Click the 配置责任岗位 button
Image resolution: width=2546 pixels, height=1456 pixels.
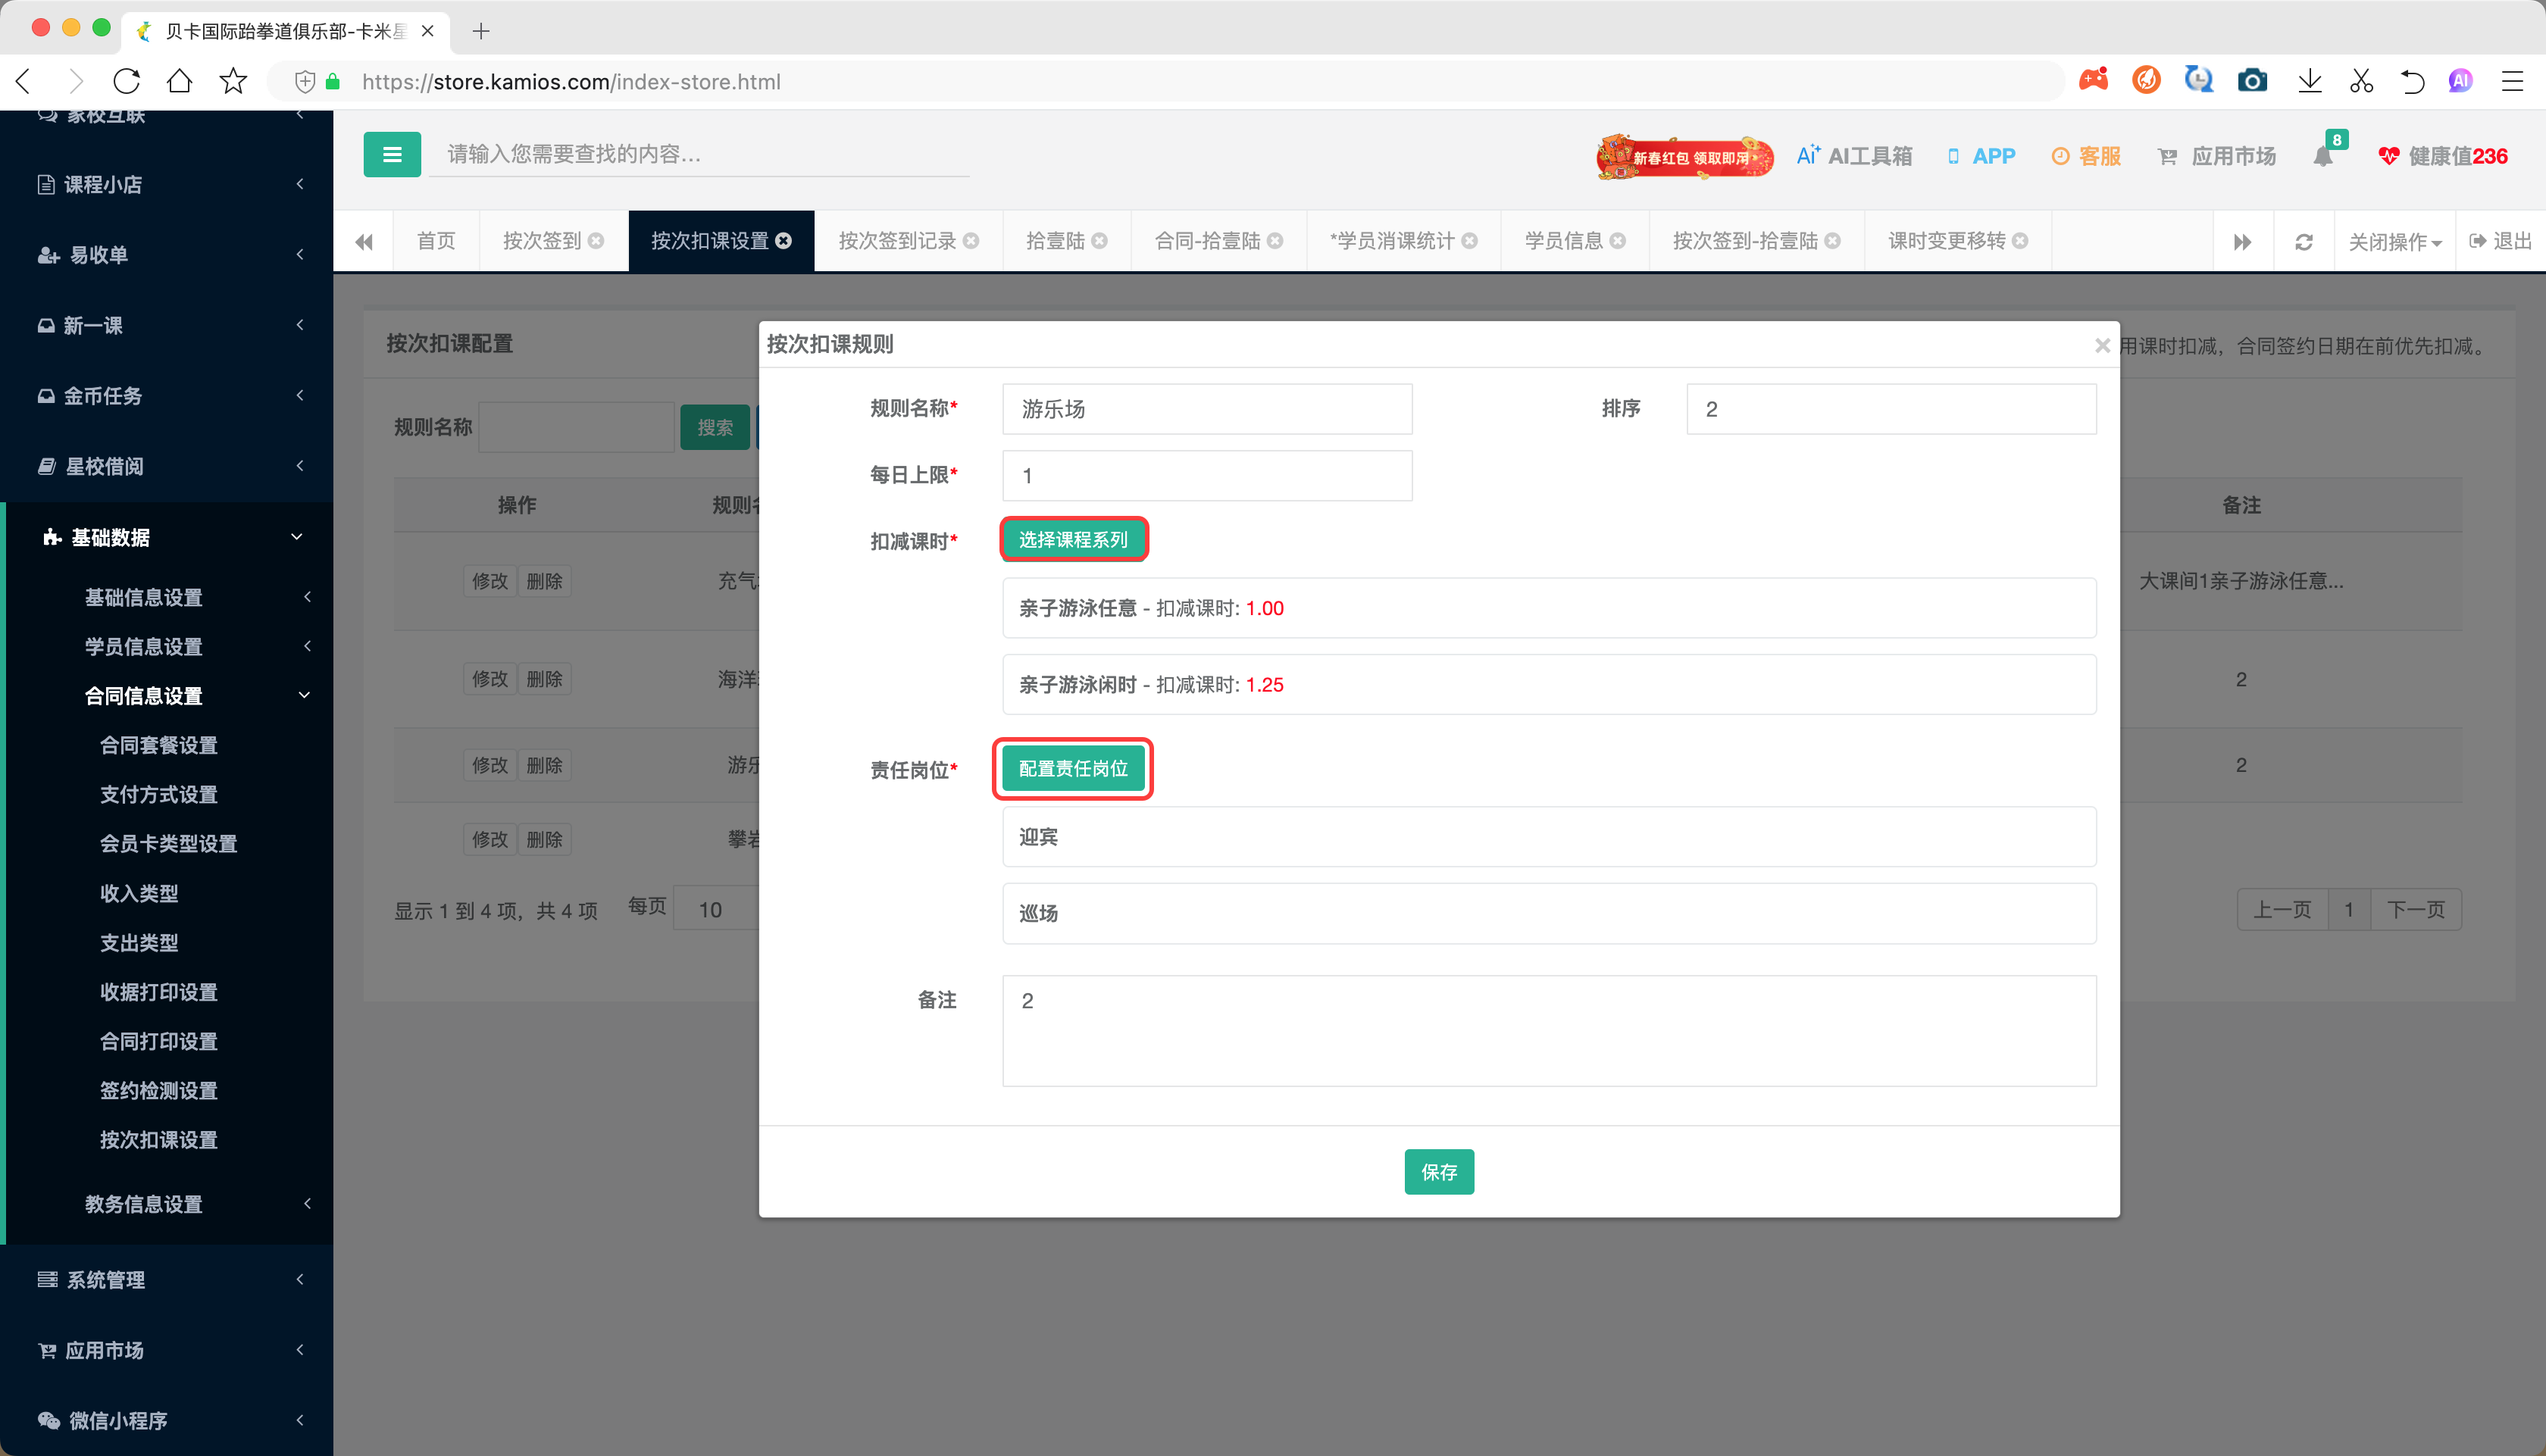tap(1073, 769)
